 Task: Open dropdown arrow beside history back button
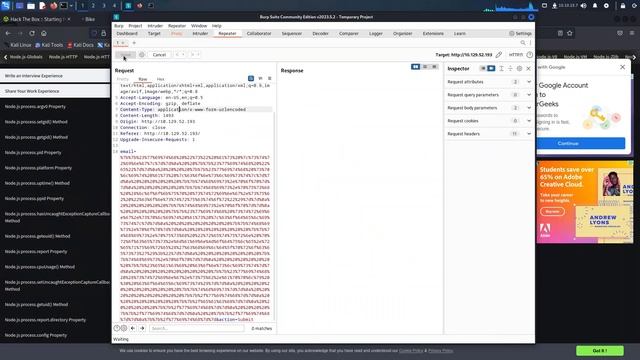(x=183, y=54)
